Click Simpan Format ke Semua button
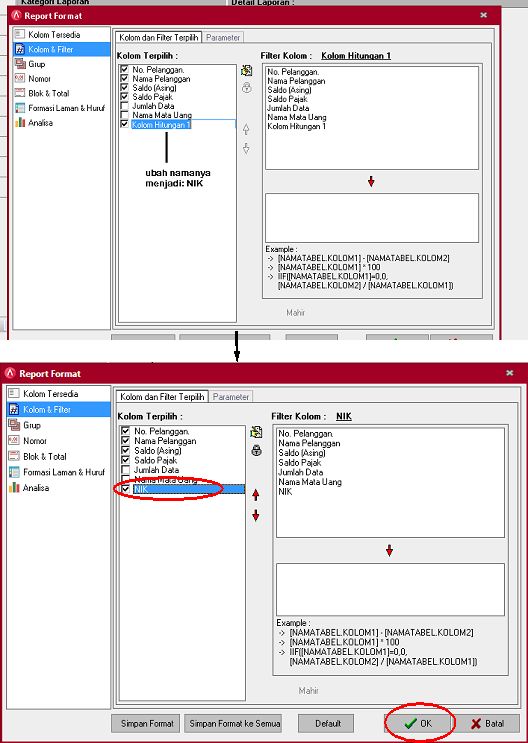The height and width of the screenshot is (743, 528). [234, 724]
